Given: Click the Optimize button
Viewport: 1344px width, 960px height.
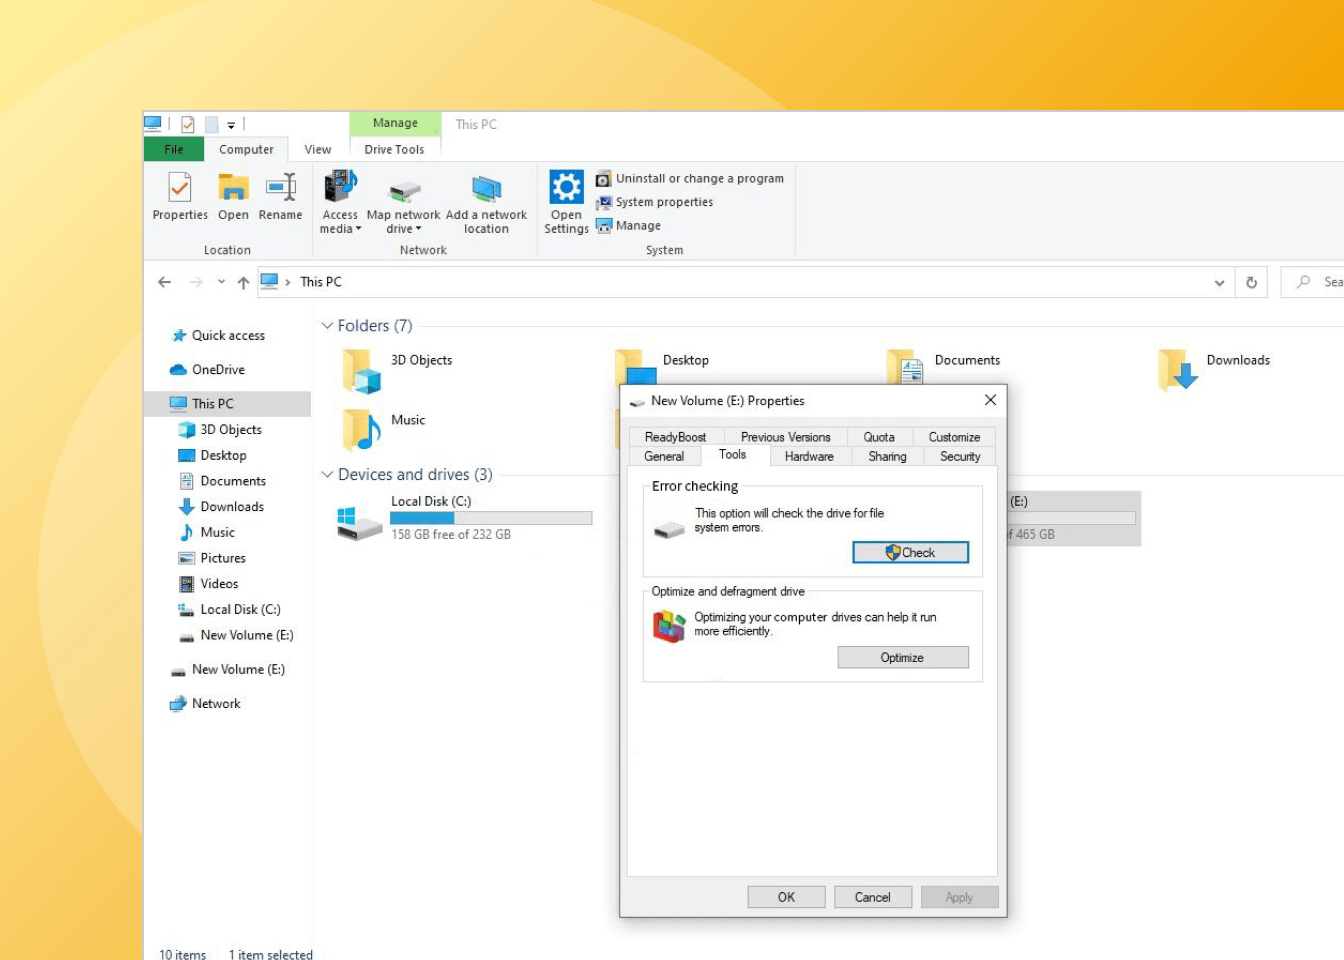Looking at the screenshot, I should 902,657.
